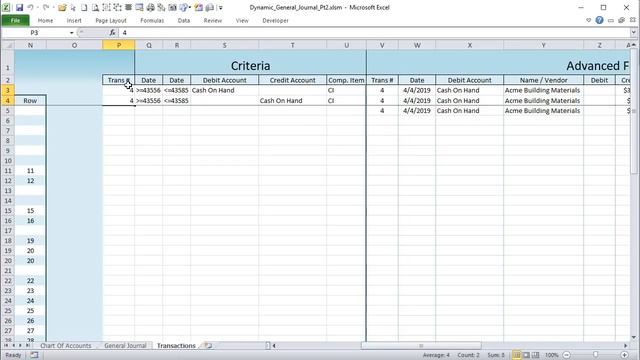Click the Credit Account criteria header cell
The height and width of the screenshot is (360, 640).
[x=292, y=80]
